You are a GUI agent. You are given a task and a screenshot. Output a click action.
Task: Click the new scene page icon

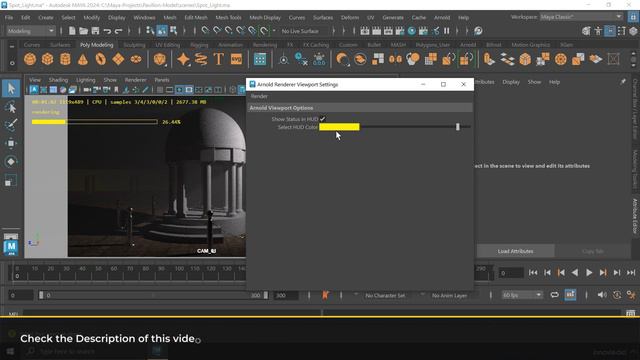72,31
